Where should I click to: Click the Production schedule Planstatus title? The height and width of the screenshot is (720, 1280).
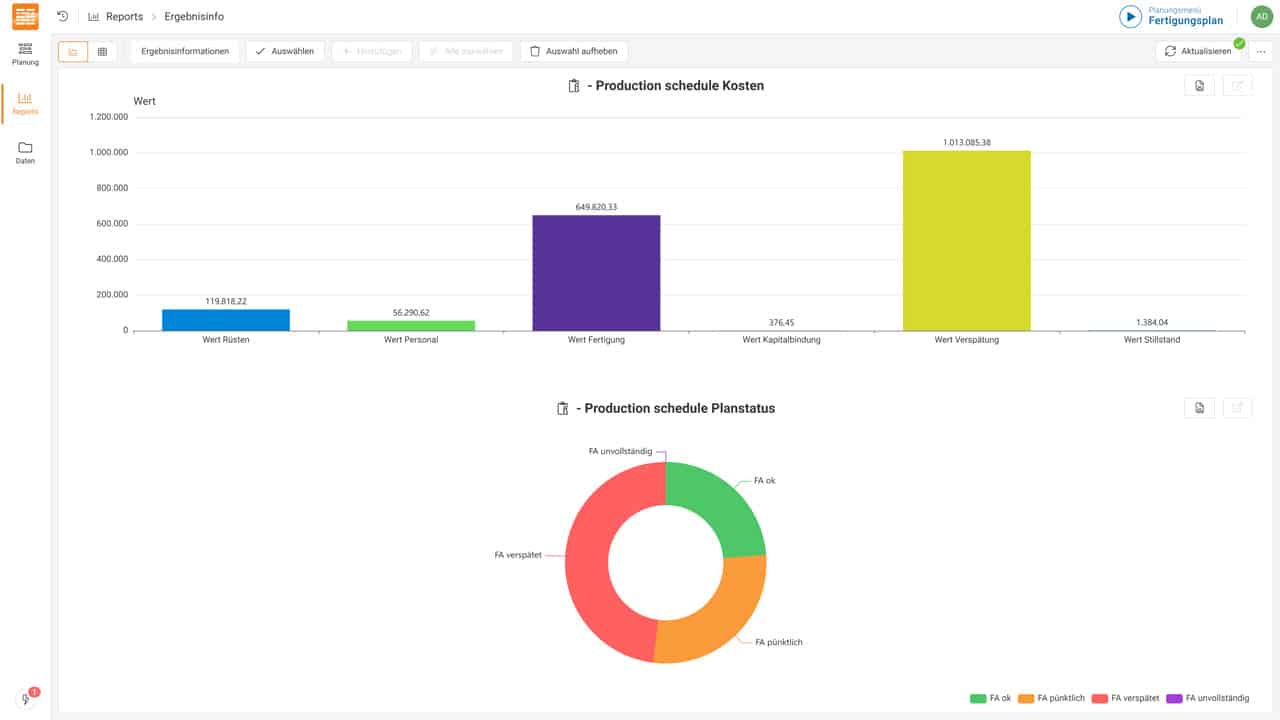click(676, 408)
